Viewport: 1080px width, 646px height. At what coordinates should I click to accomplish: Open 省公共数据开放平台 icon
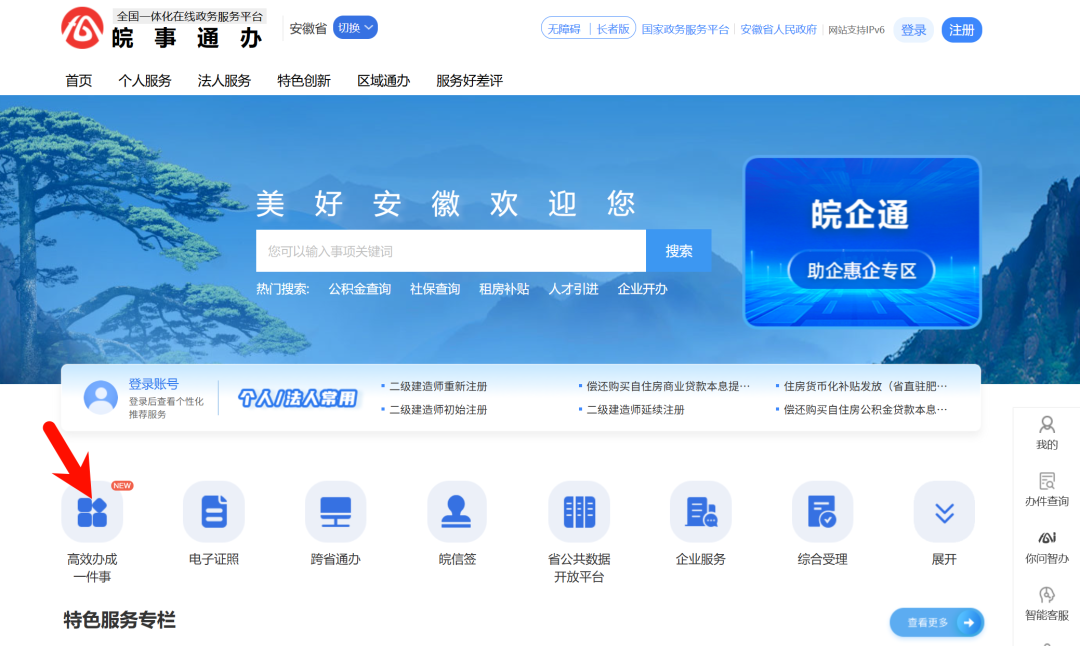[579, 512]
